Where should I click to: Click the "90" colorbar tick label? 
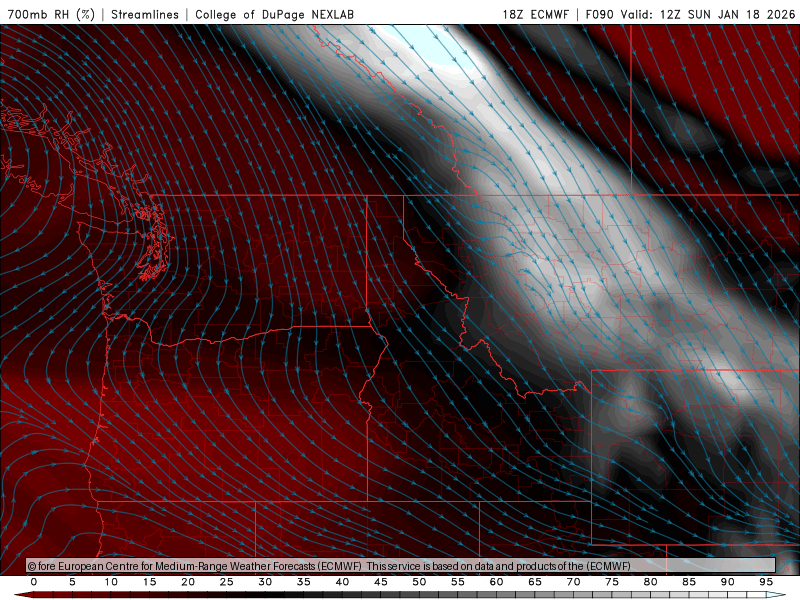[x=728, y=582]
